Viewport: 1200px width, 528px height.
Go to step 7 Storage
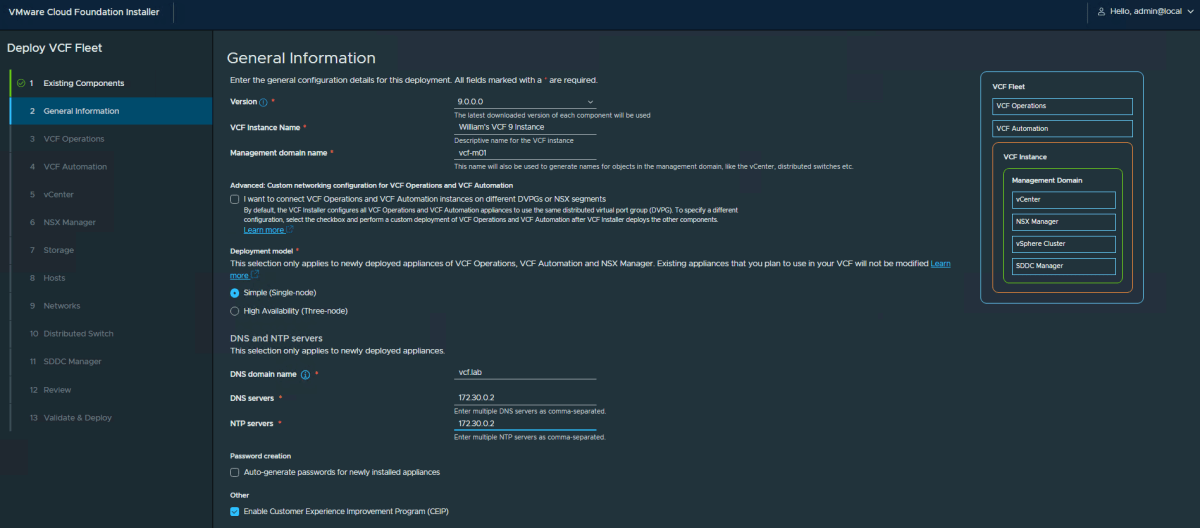(111, 250)
